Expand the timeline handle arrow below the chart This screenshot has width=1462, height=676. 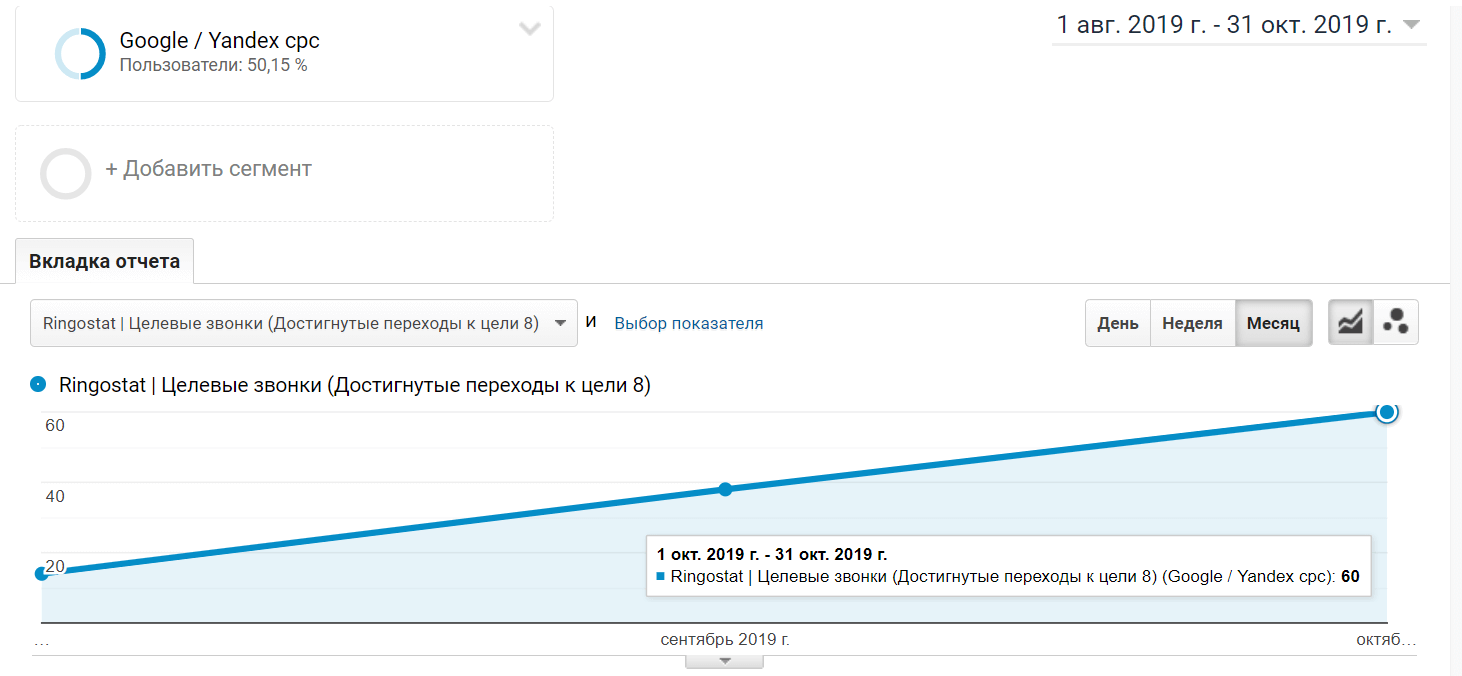[x=725, y=661]
